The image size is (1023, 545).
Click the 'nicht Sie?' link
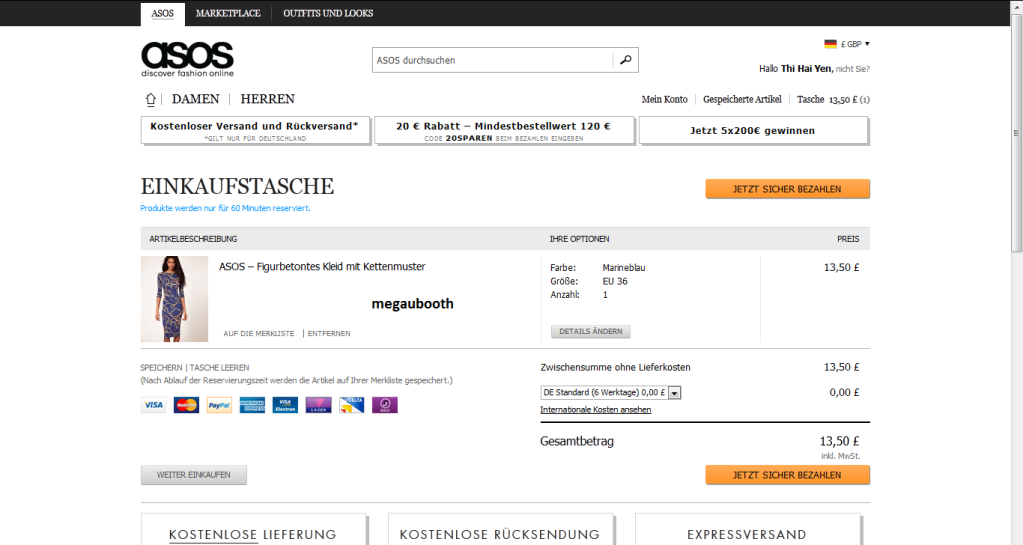[853, 69]
